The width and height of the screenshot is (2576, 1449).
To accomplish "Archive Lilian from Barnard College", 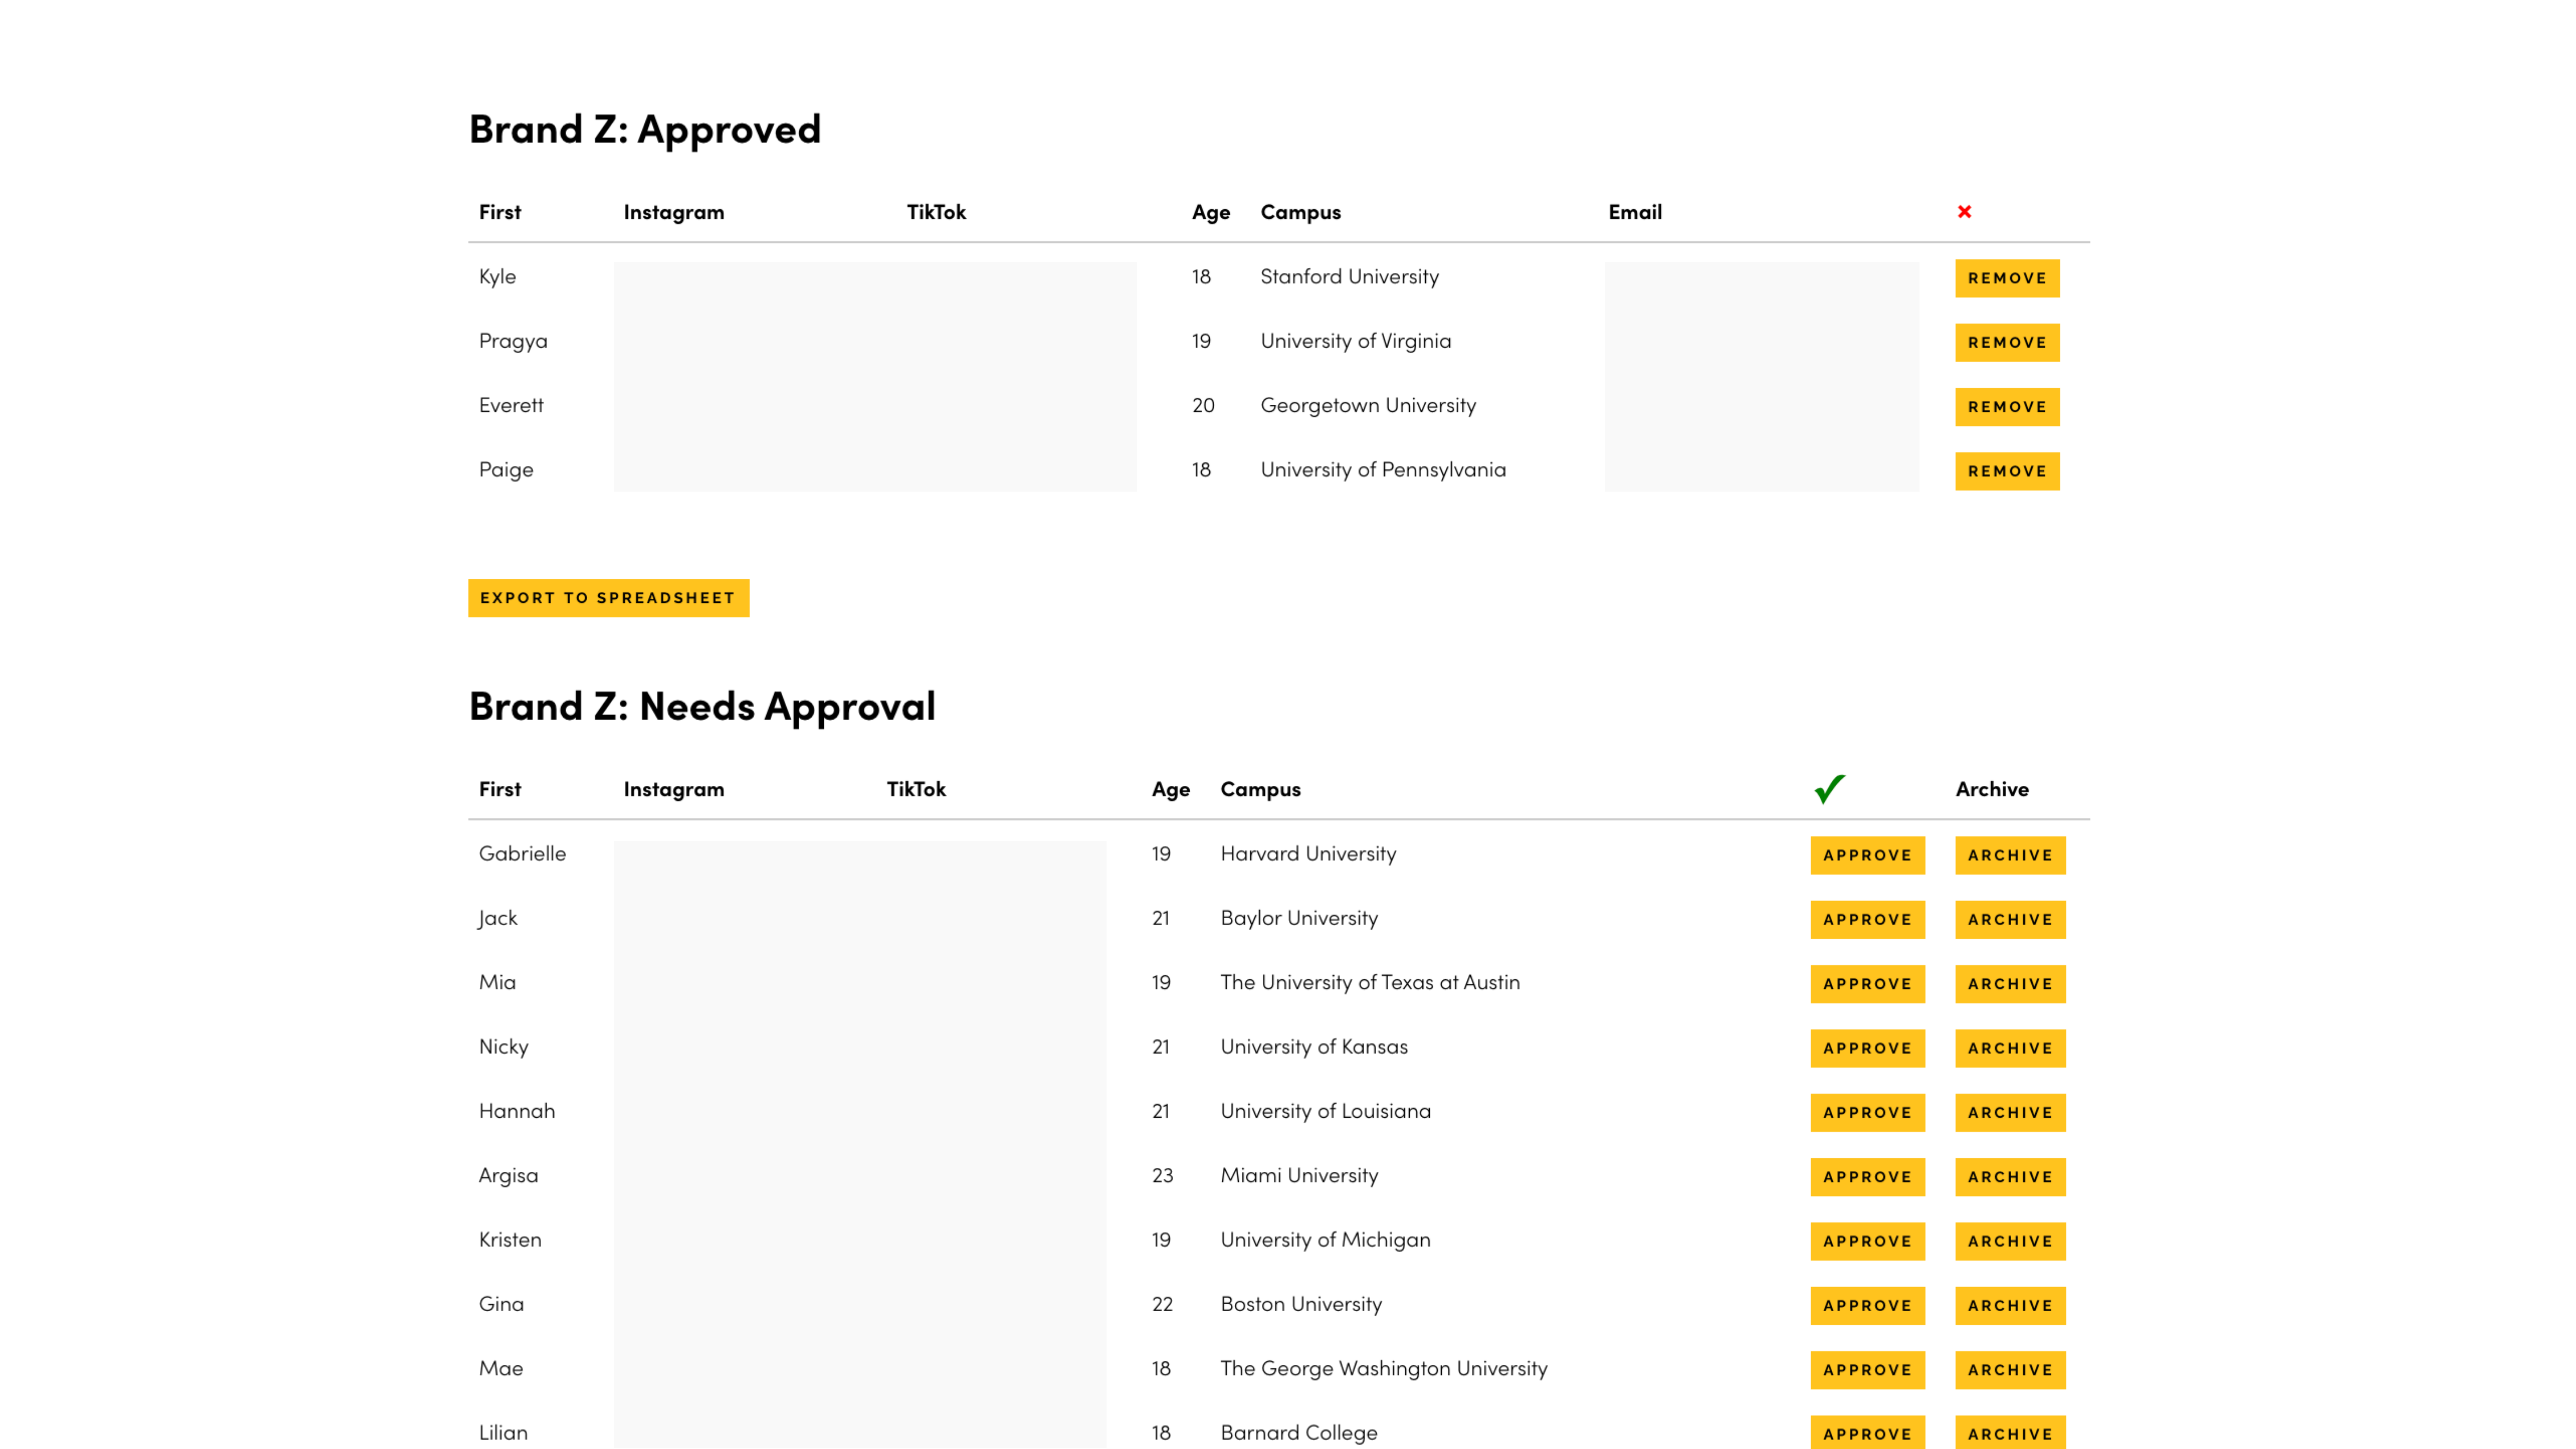I will 2010,1433.
